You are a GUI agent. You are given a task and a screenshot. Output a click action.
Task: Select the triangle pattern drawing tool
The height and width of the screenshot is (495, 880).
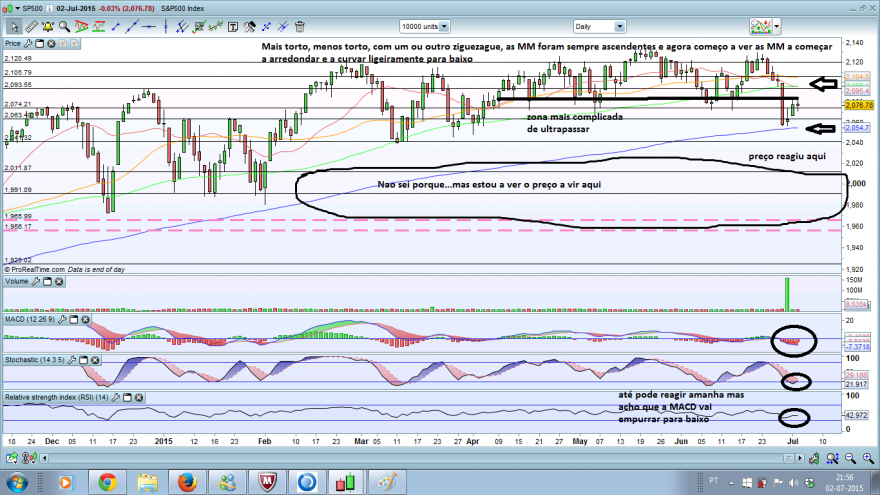pyautogui.click(x=81, y=26)
